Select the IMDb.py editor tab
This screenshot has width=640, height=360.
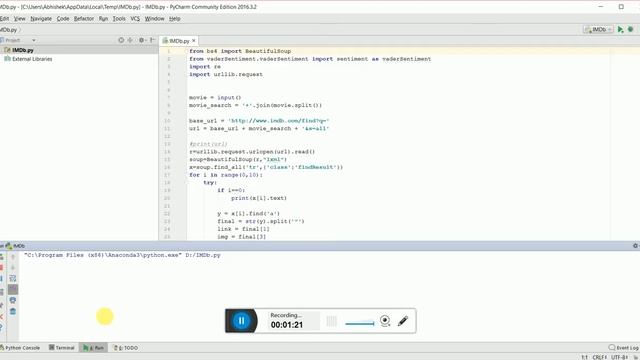(180, 41)
